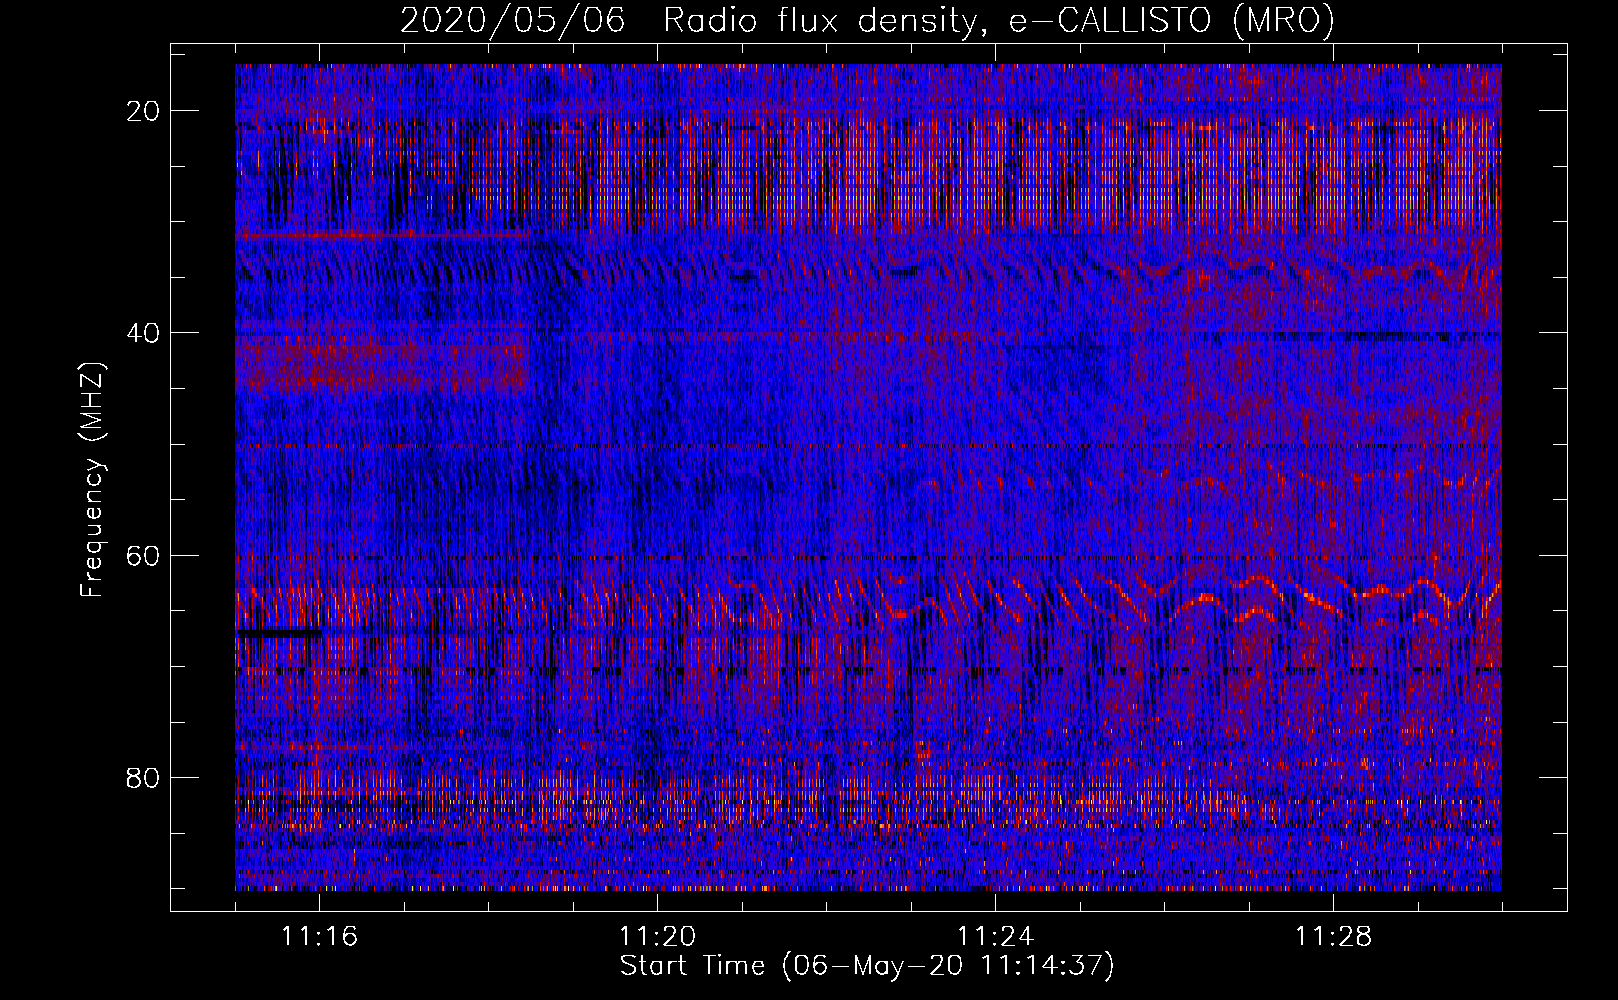Click the 'Start Time (06-May-20 11:14:37)' label
This screenshot has width=1618, height=1000.
click(x=867, y=966)
